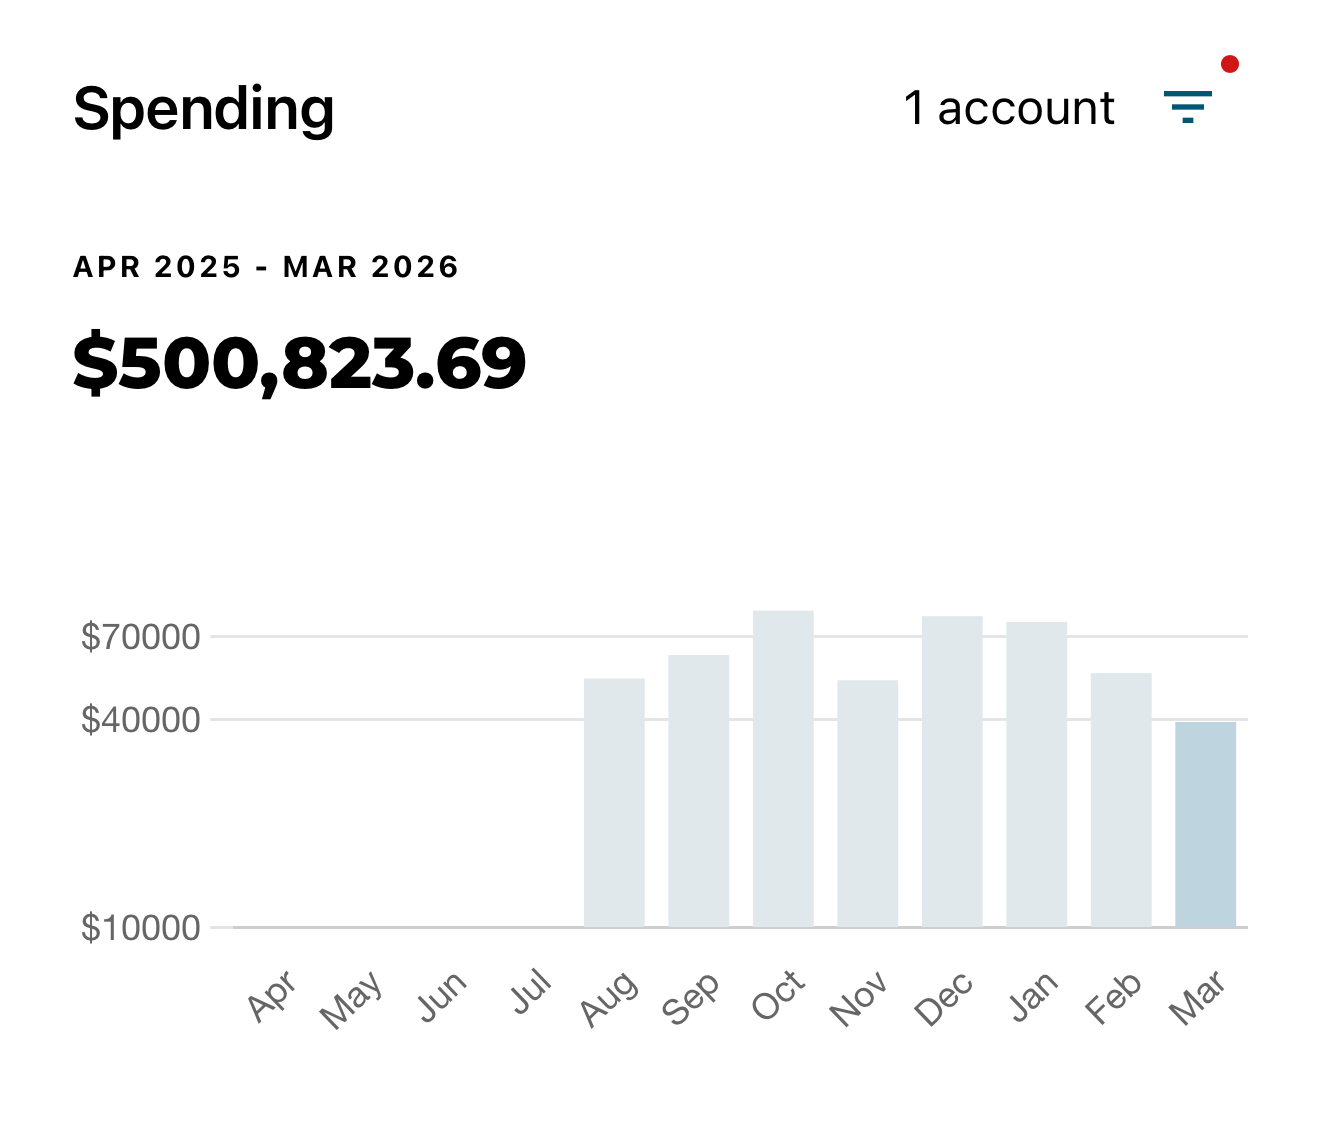Select the November spending bar

tap(867, 803)
